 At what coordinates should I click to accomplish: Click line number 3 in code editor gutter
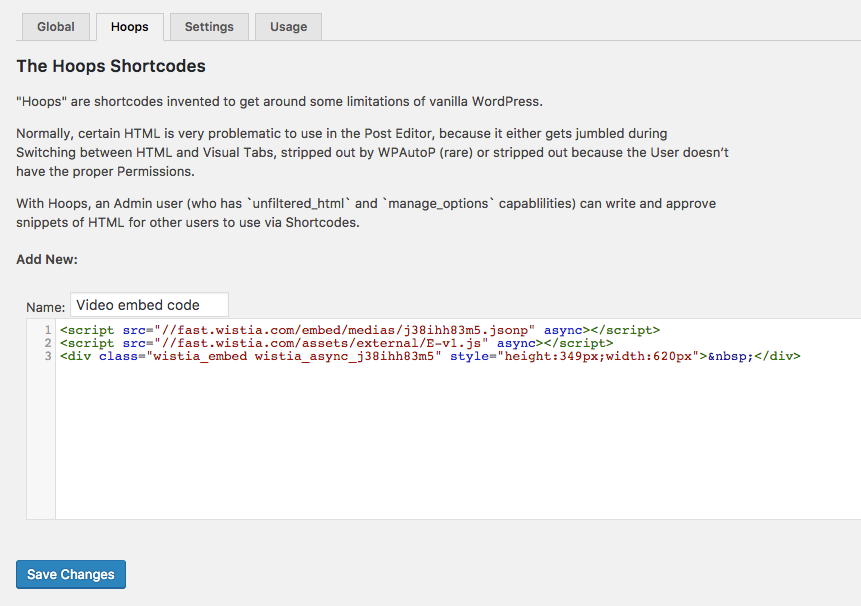[x=48, y=356]
